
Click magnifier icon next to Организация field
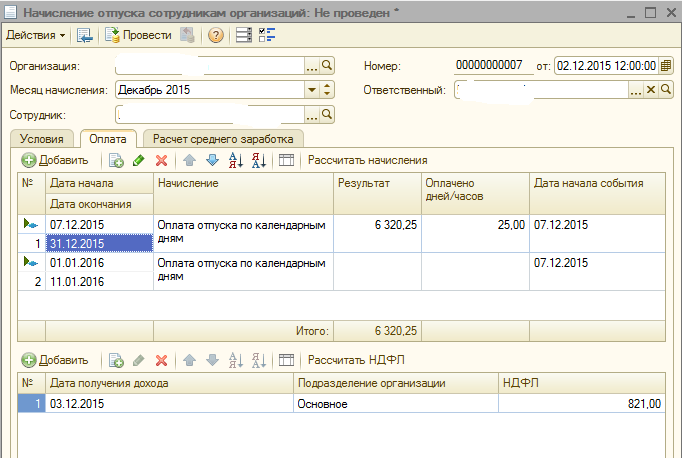click(327, 66)
